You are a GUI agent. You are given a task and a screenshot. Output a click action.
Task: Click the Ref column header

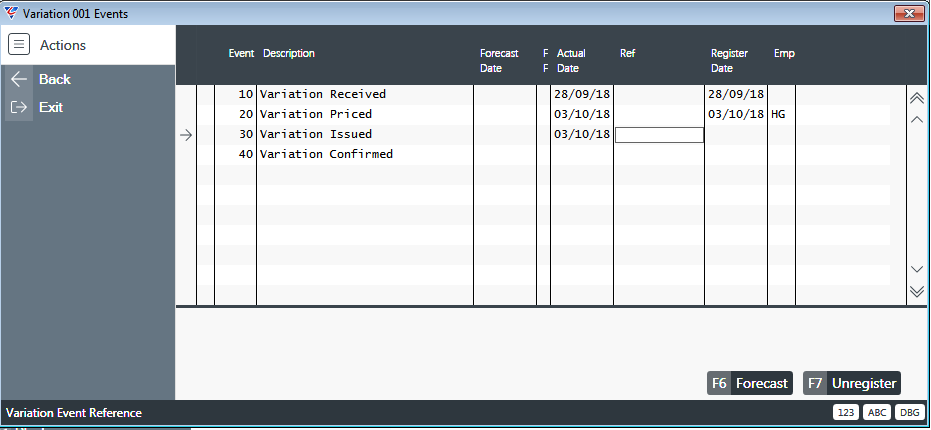(x=628, y=53)
